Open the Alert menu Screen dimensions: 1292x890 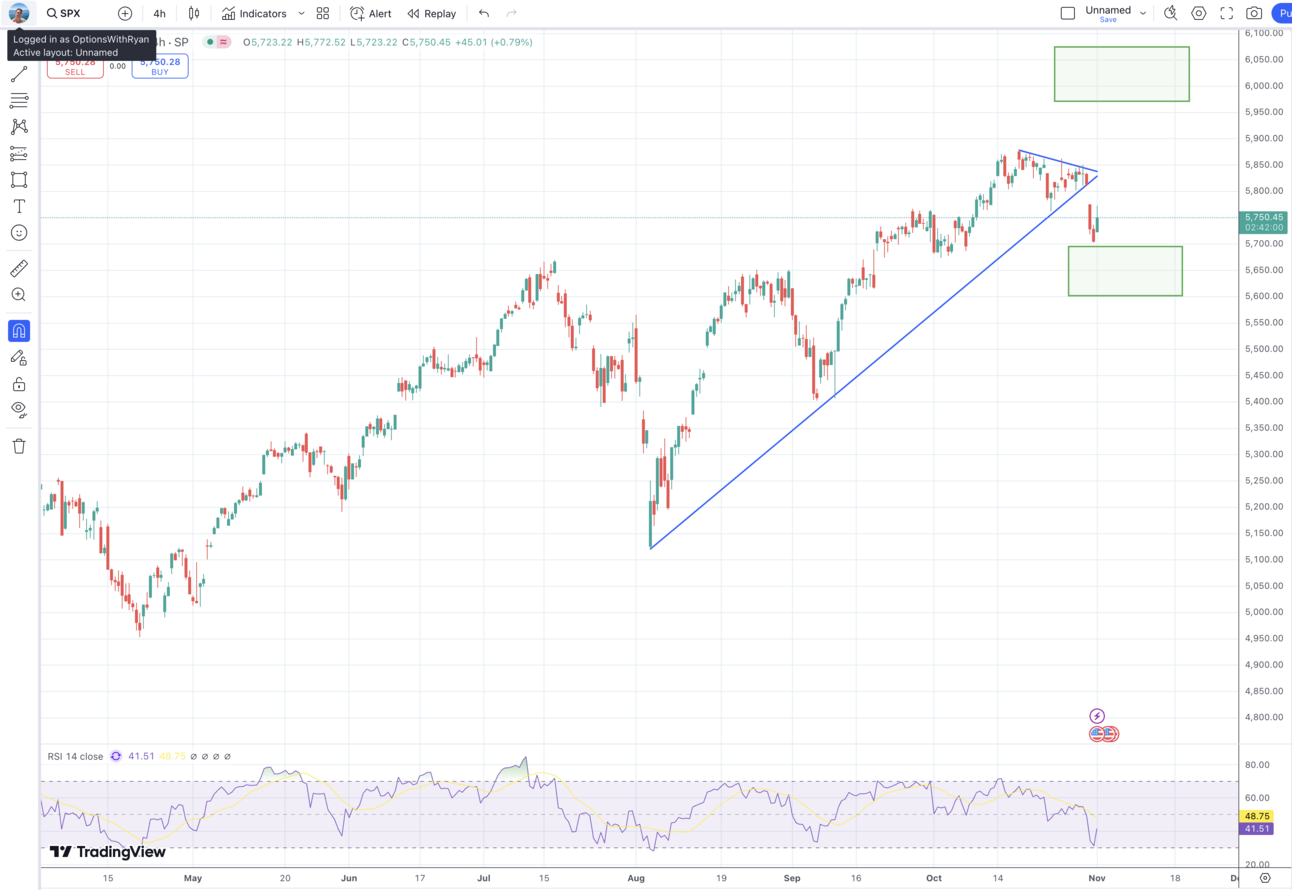[370, 13]
